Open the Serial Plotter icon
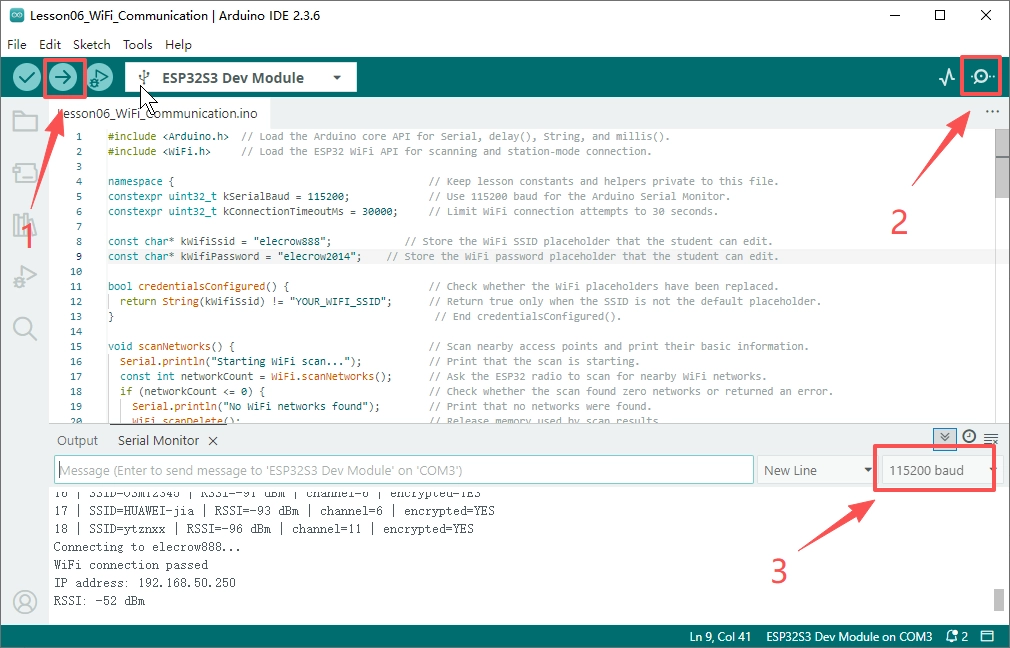 point(946,78)
